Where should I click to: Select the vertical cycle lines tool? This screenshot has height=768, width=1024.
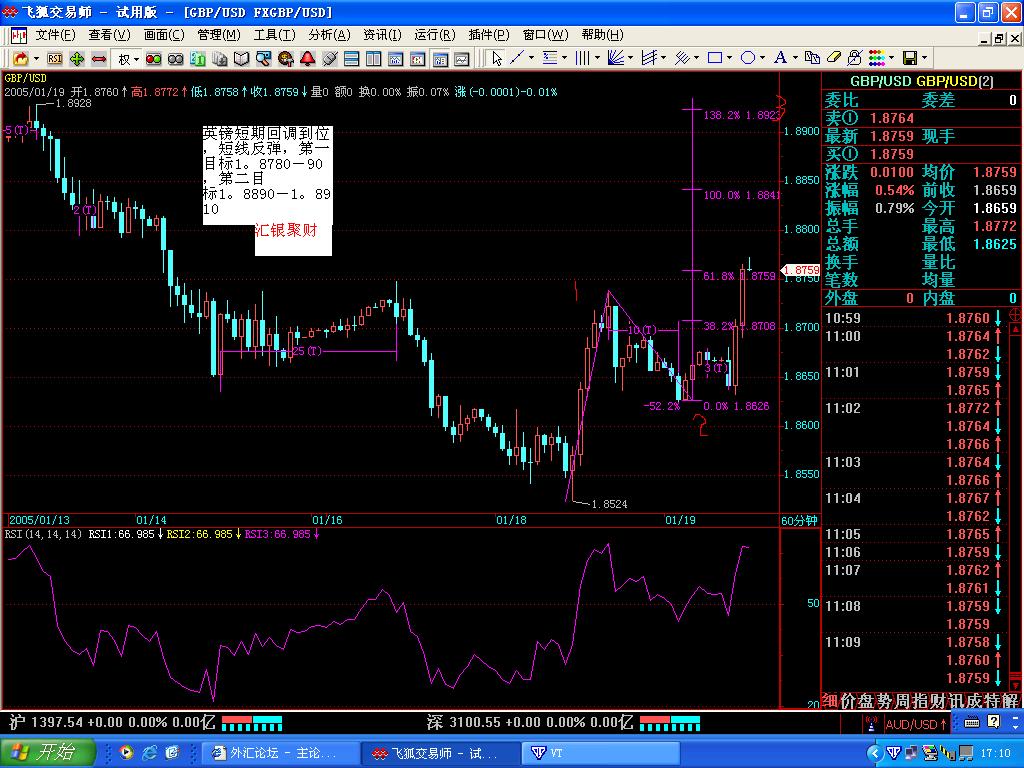[583, 58]
